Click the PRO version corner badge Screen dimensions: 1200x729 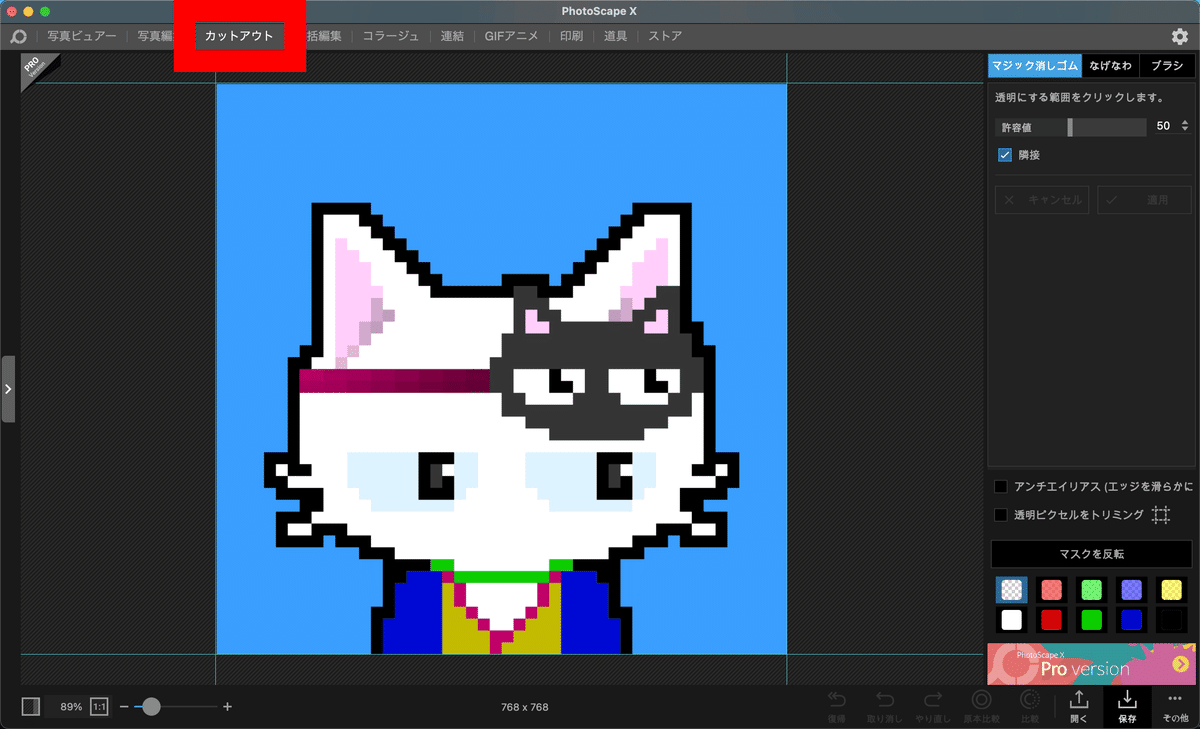tap(36, 68)
